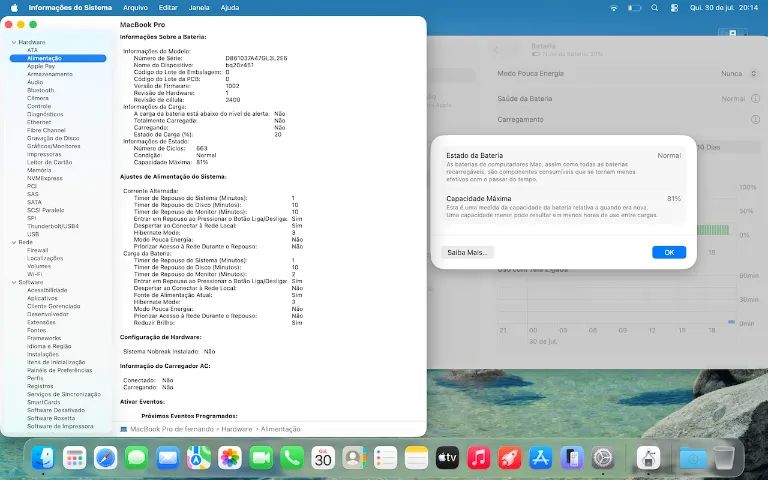Open the Informações do Sistema menu
Screen dimensions: 768x480
click(70, 8)
